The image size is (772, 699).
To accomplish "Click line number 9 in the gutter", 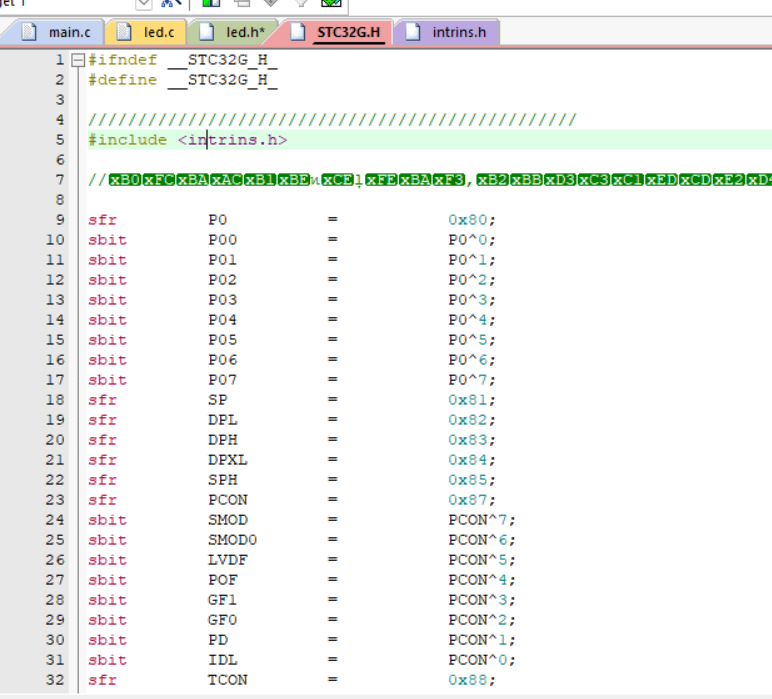I will click(59, 220).
